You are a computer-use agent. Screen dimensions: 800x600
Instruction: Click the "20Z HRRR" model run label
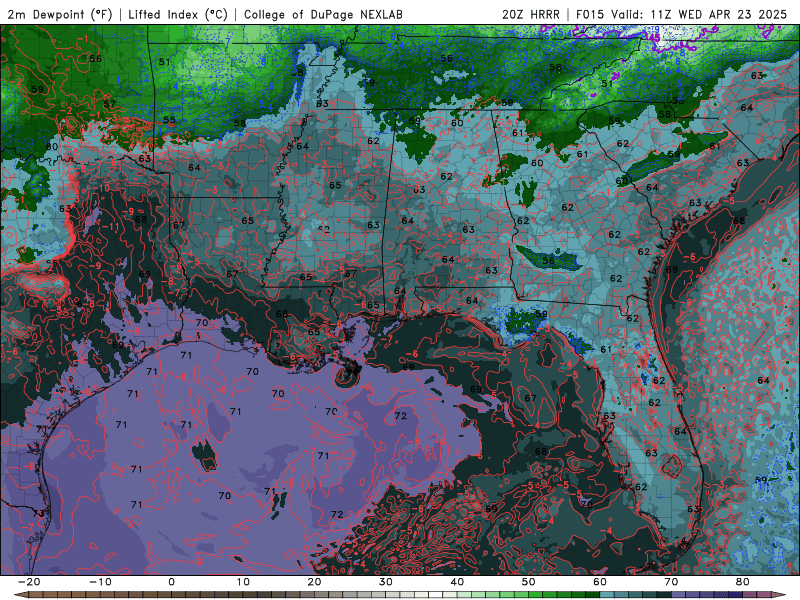[531, 14]
